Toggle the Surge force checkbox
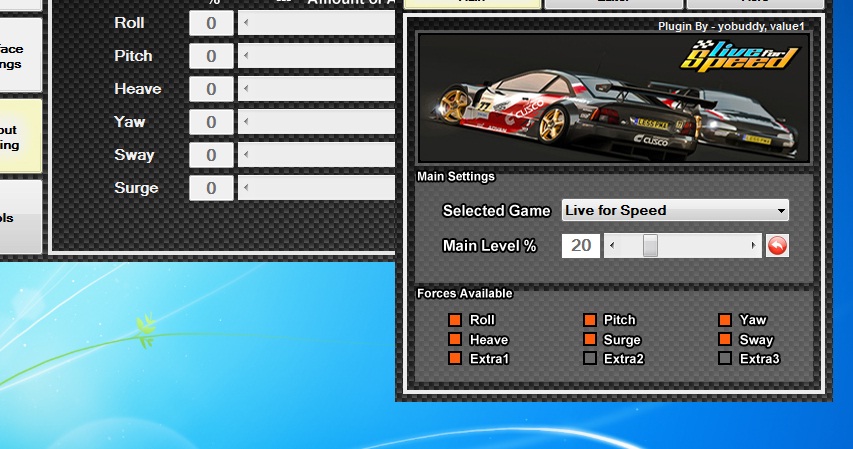 (x=590, y=340)
